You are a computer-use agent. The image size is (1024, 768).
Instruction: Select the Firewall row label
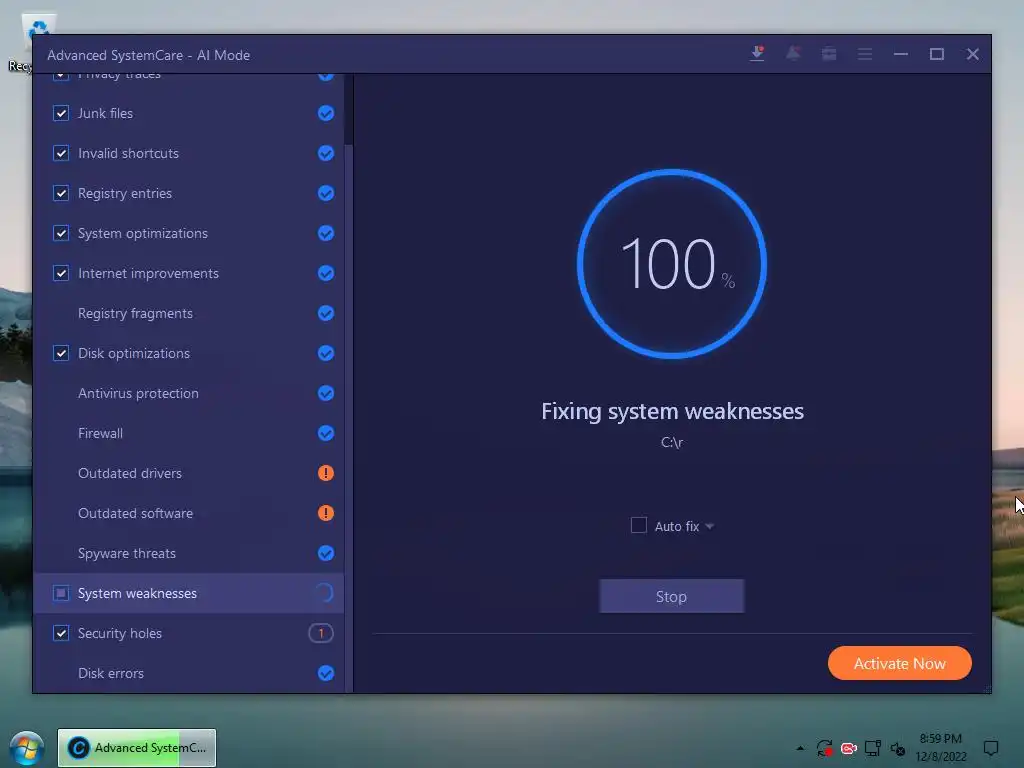point(101,433)
